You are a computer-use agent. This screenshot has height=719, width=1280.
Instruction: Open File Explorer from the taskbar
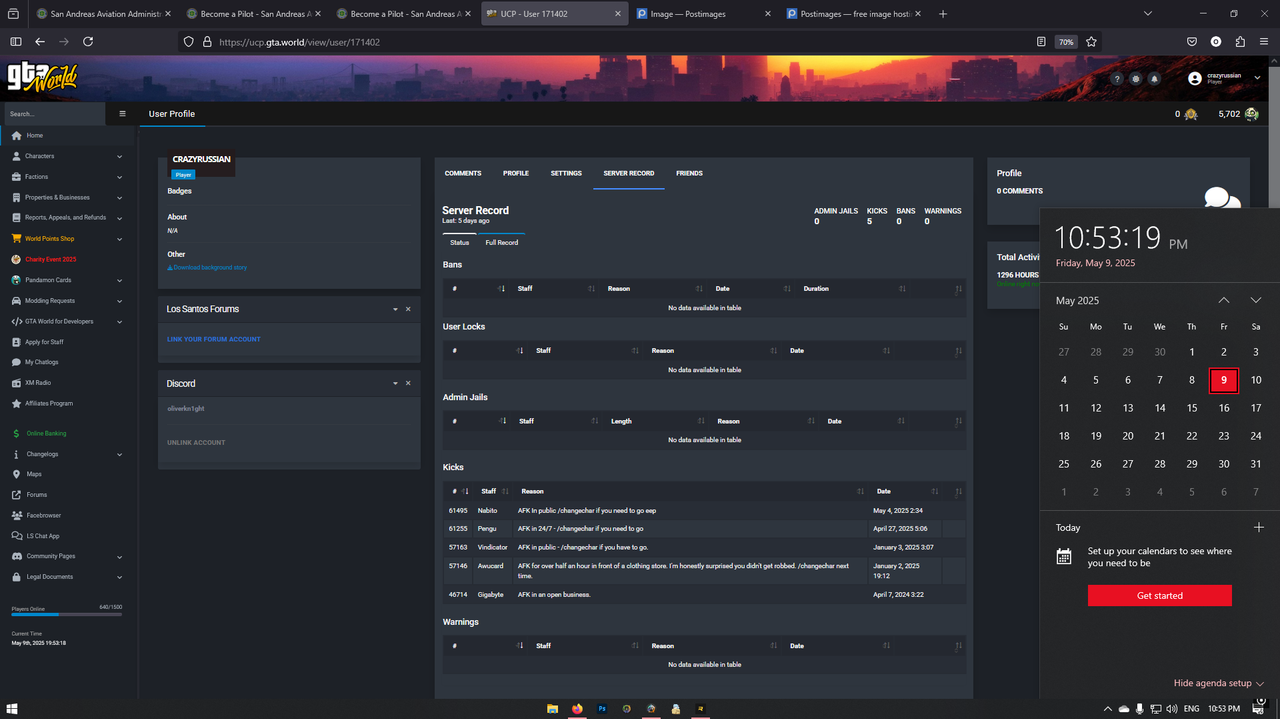click(552, 708)
